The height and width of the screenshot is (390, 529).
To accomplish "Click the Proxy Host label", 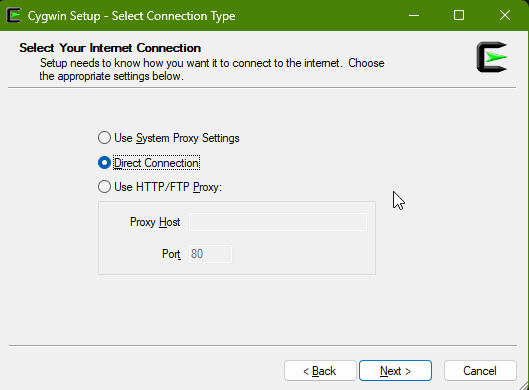I will click(x=155, y=222).
